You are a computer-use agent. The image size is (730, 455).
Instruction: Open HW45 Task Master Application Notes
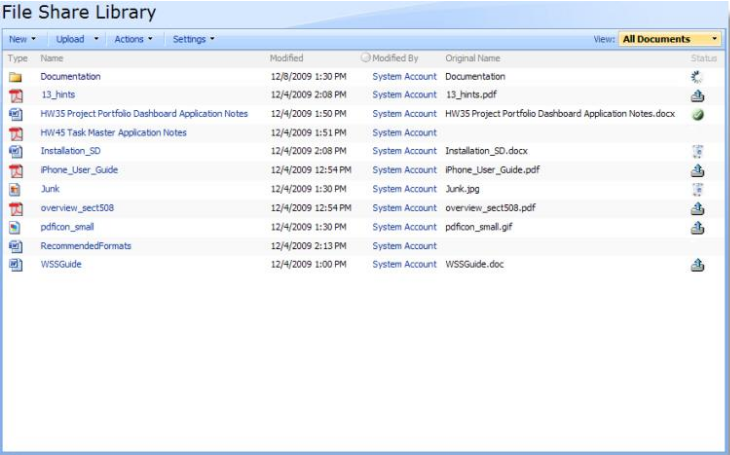tap(113, 133)
